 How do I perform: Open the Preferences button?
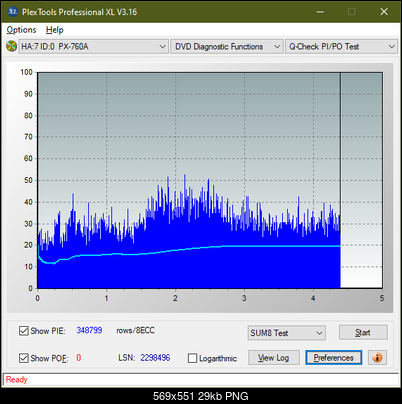coord(333,358)
